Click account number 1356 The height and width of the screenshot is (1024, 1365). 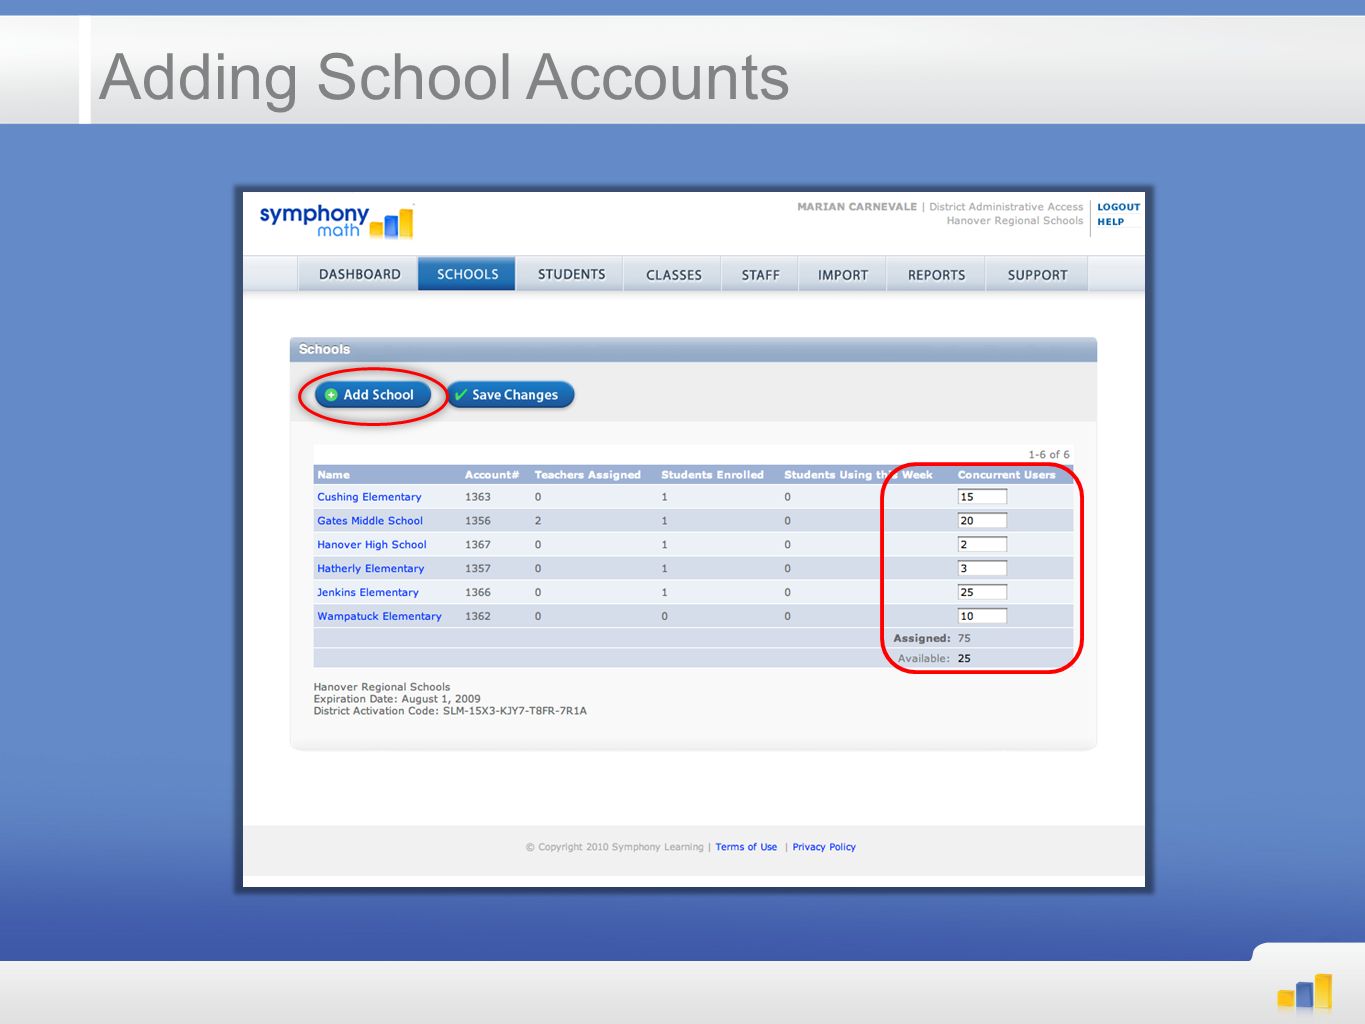point(478,521)
